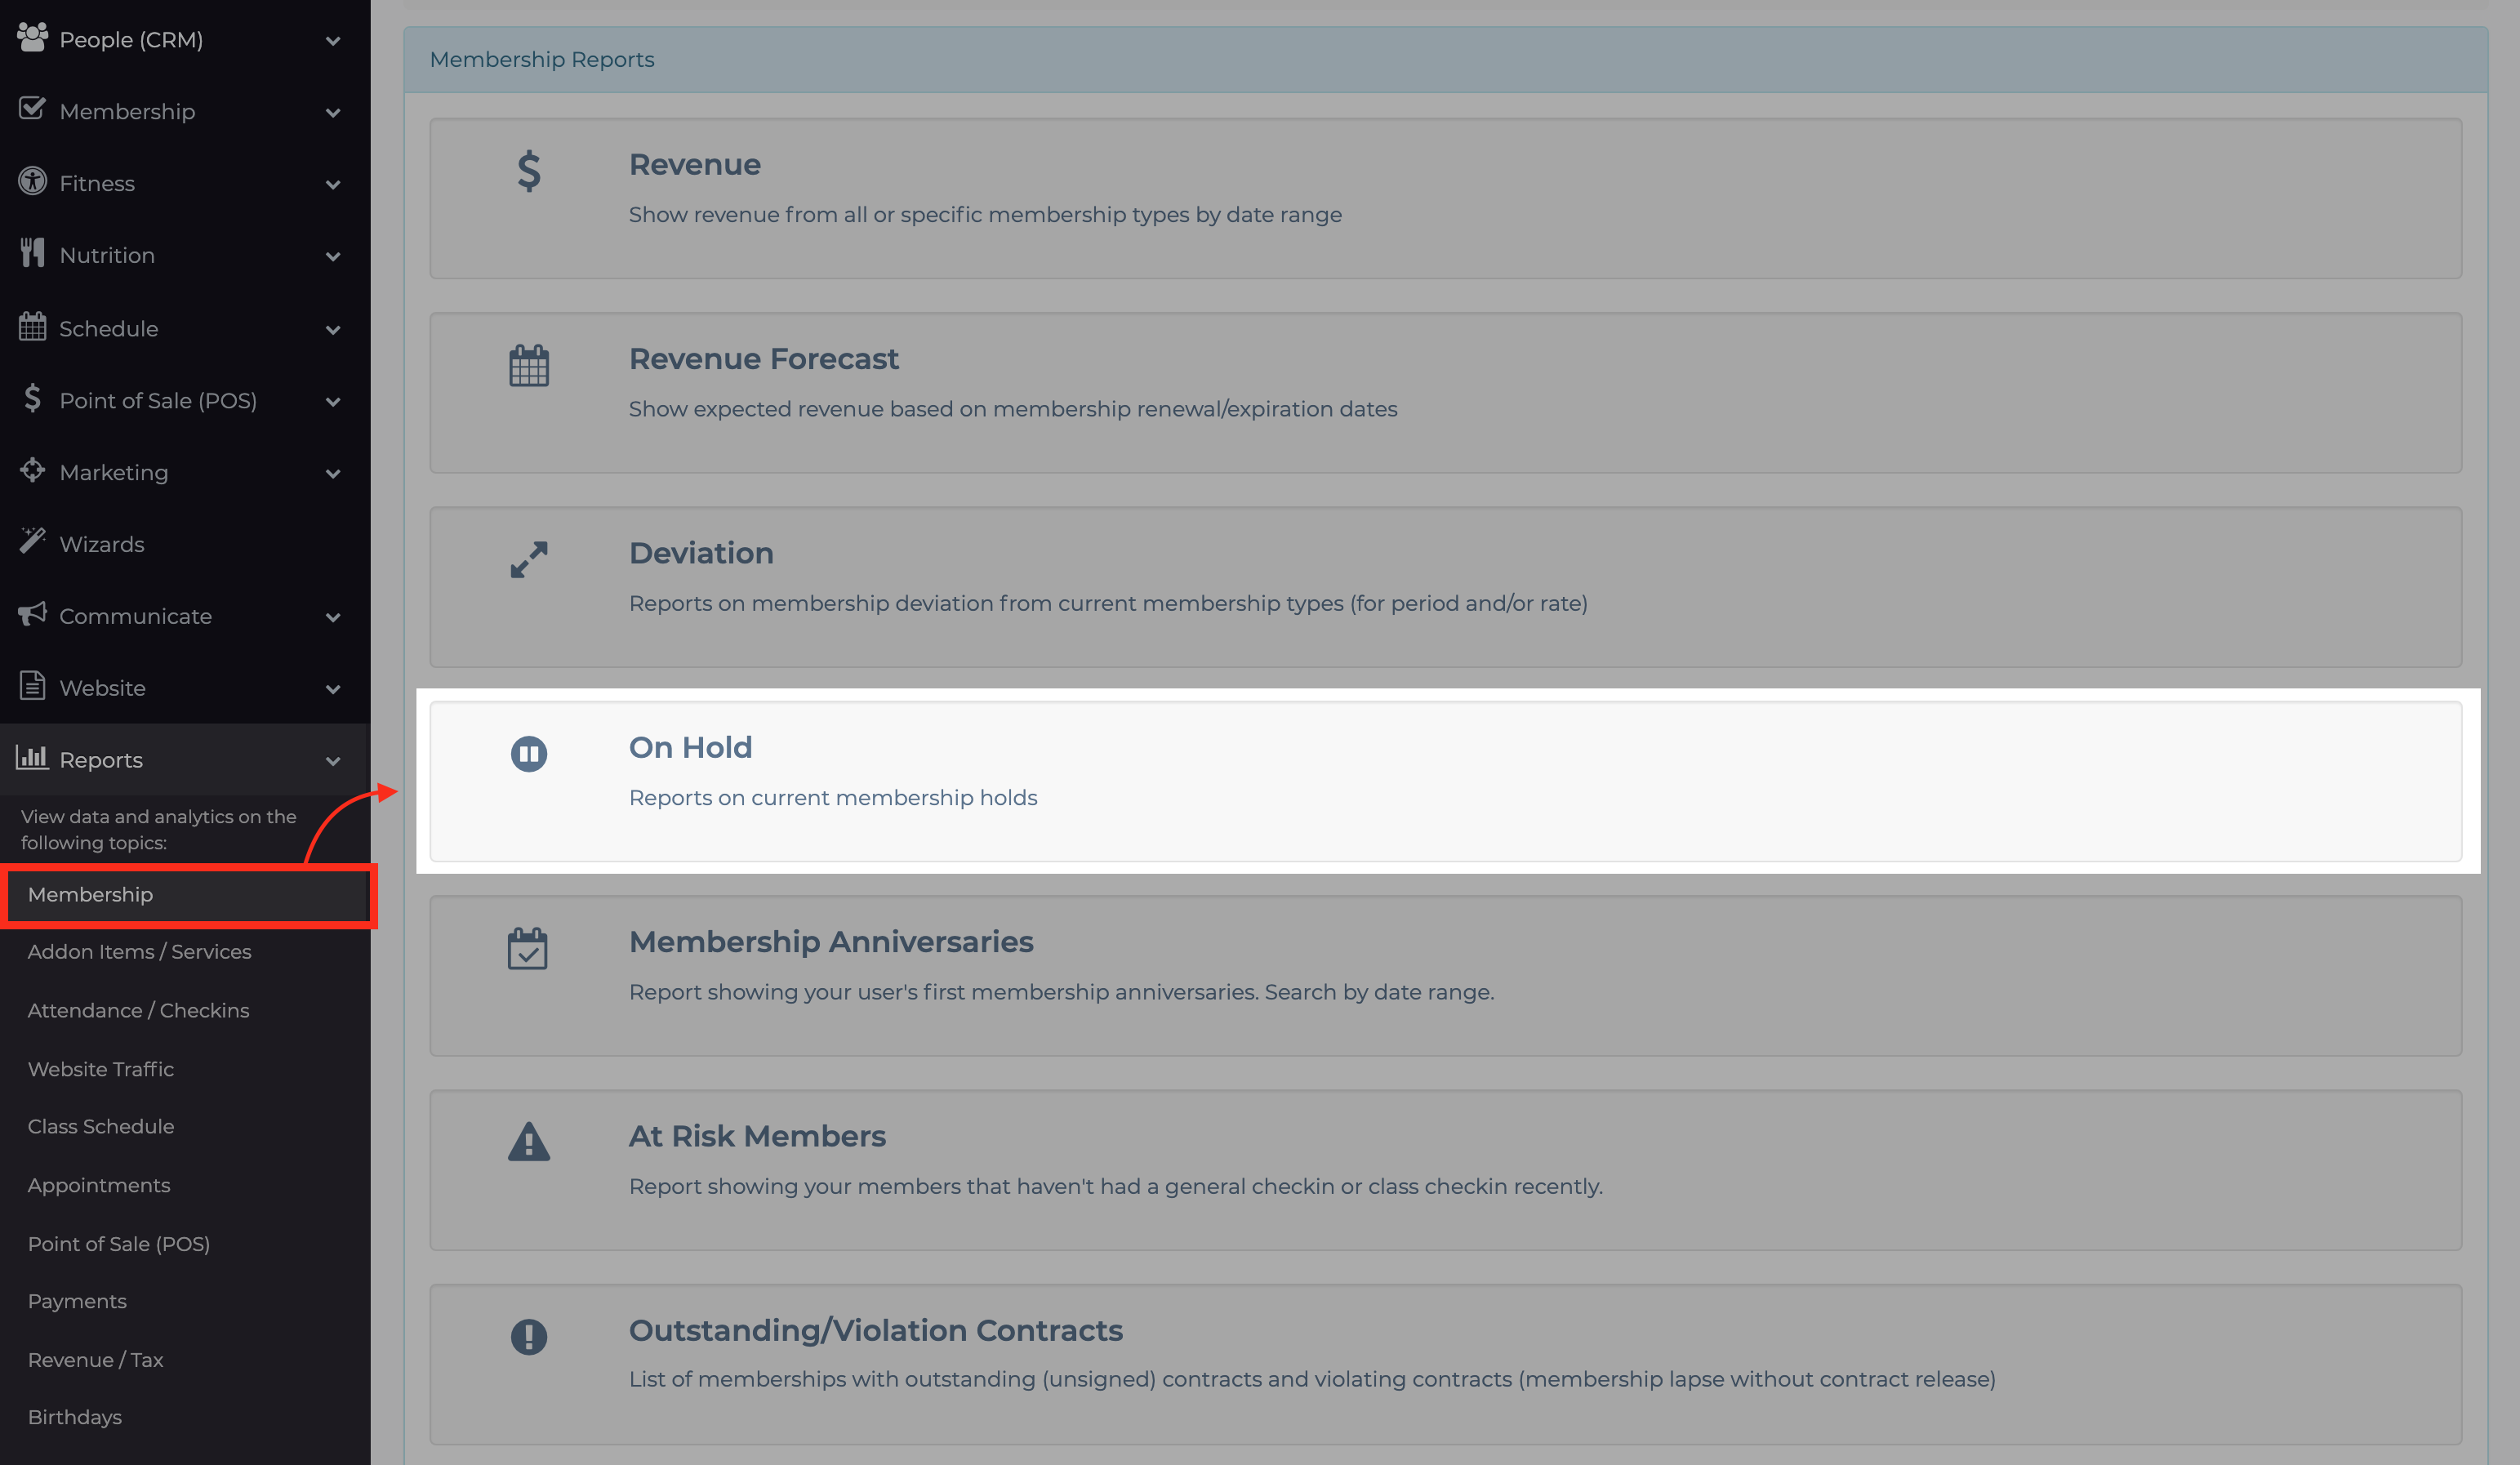This screenshot has height=1465, width=2520.
Task: Open the At Risk Members report link
Action: pos(757,1136)
